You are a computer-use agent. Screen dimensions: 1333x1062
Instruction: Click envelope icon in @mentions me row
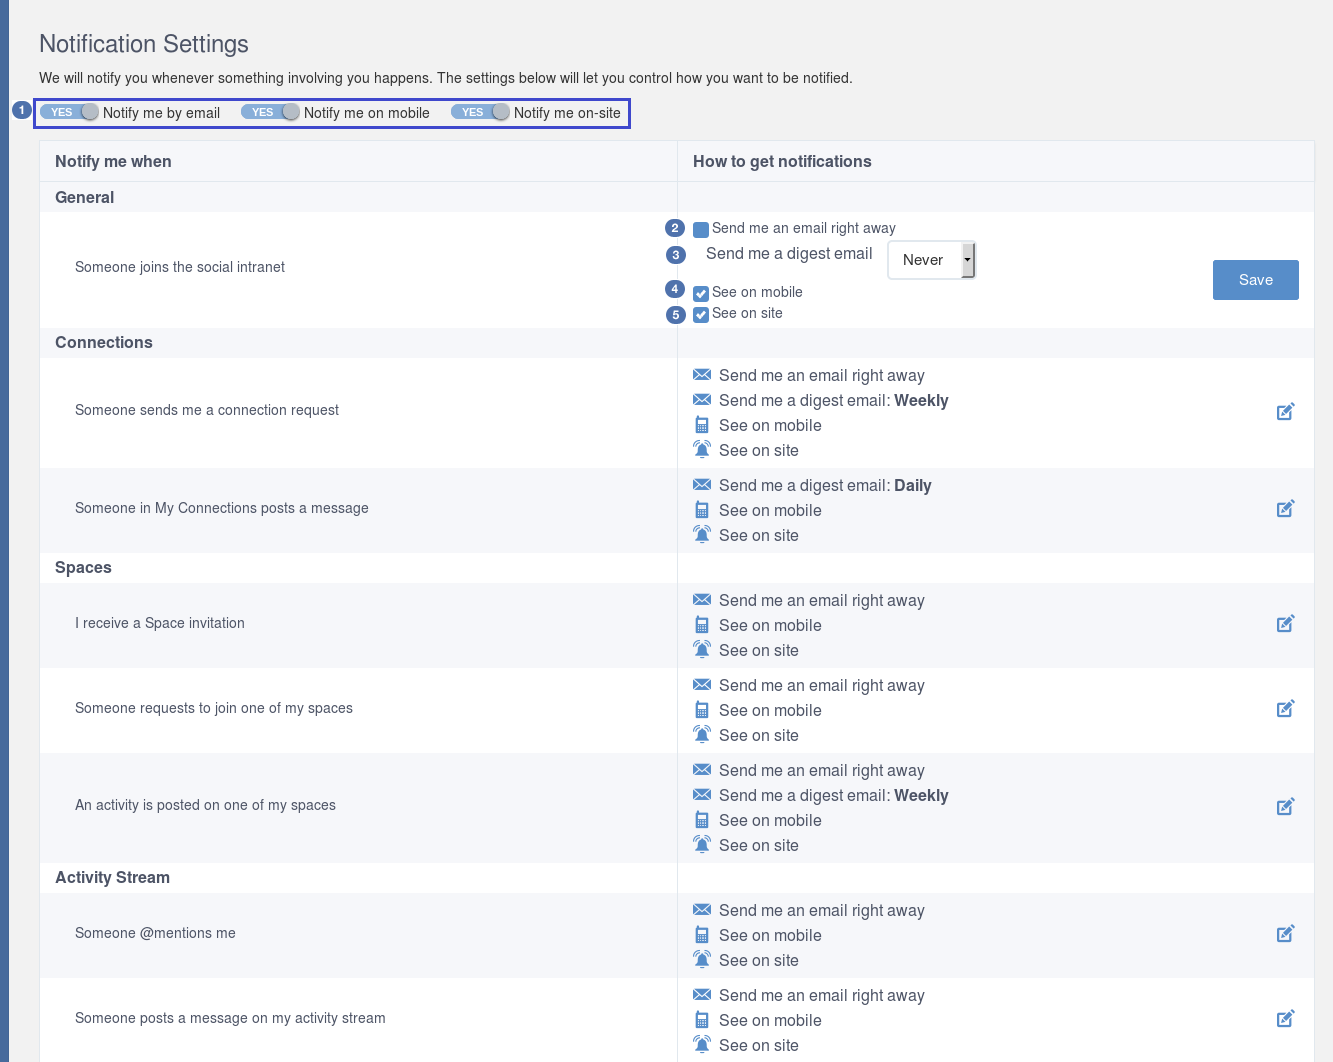[x=702, y=910]
